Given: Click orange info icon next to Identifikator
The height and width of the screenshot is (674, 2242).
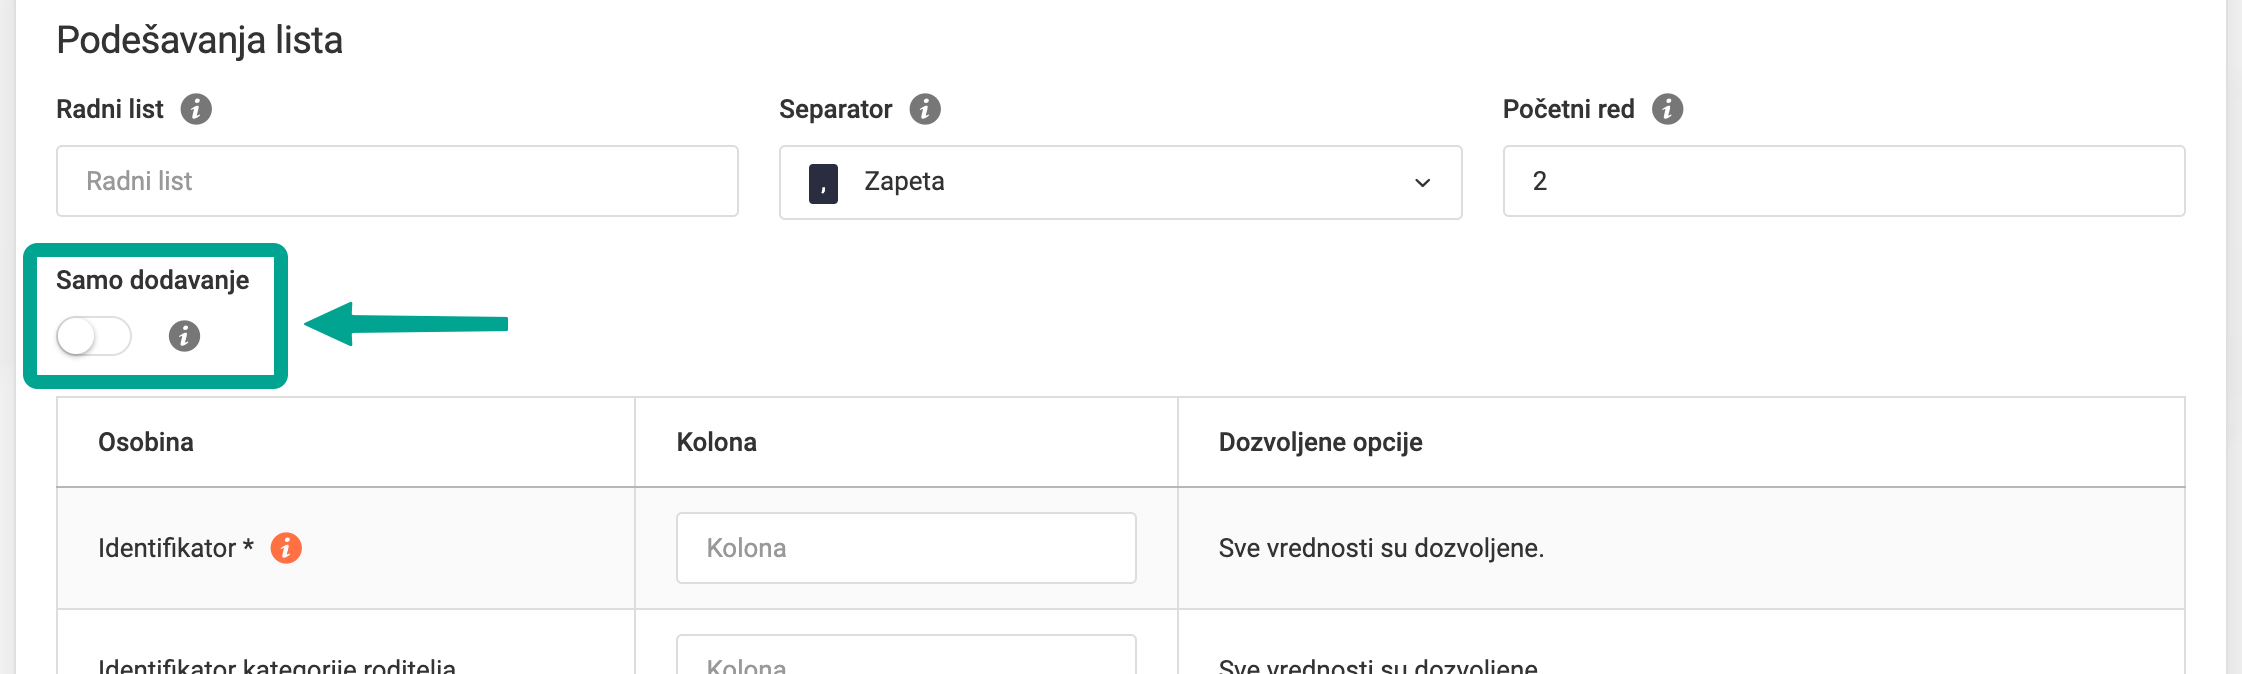Looking at the screenshot, I should coord(286,548).
